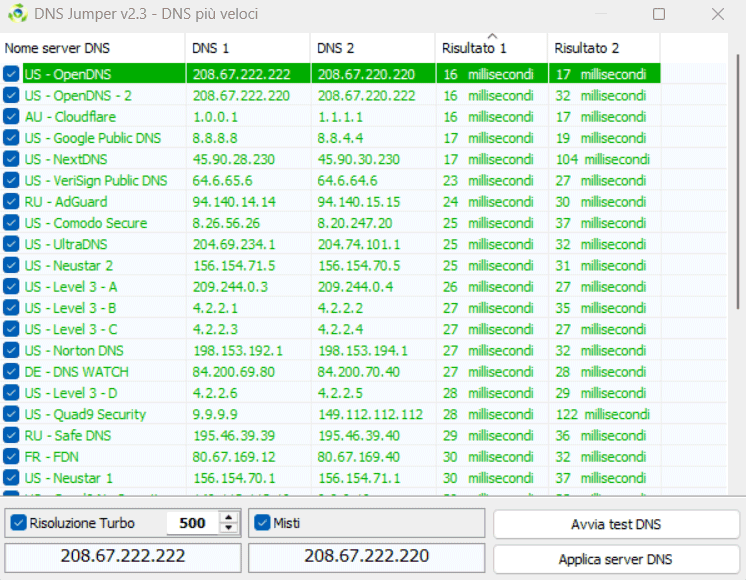
Task: Sort by Risultato 2 column header
Action: click(x=604, y=48)
